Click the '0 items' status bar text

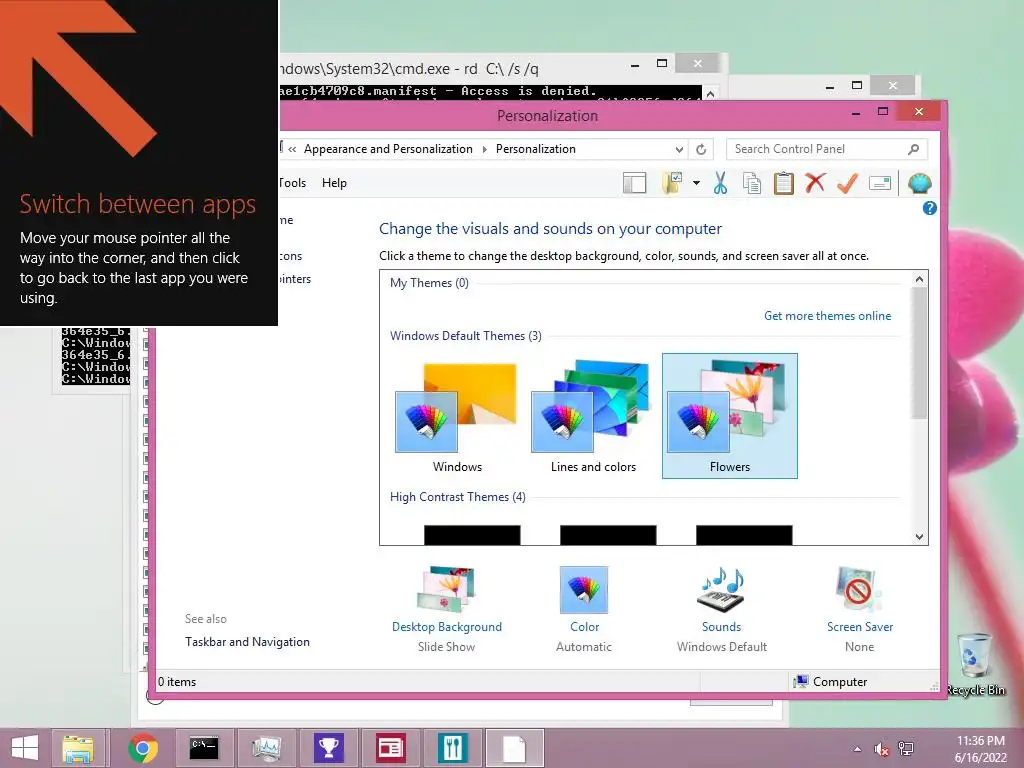click(177, 682)
